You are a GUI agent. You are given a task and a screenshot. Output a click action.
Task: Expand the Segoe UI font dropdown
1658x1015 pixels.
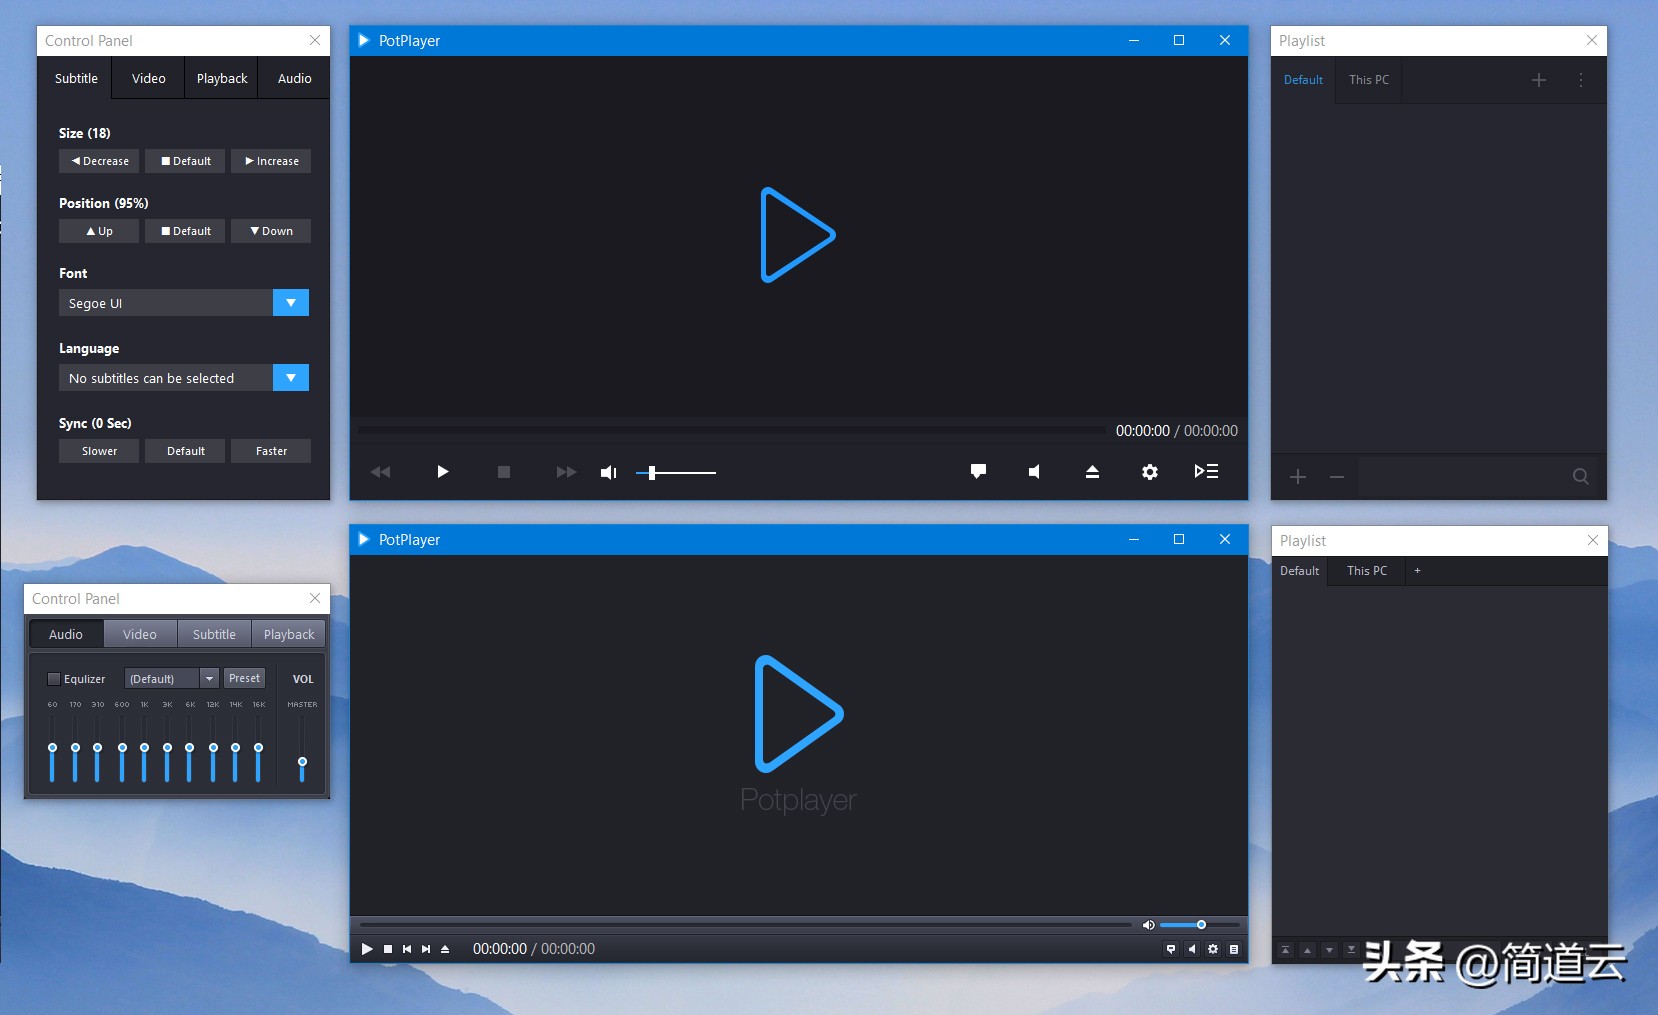[290, 303]
